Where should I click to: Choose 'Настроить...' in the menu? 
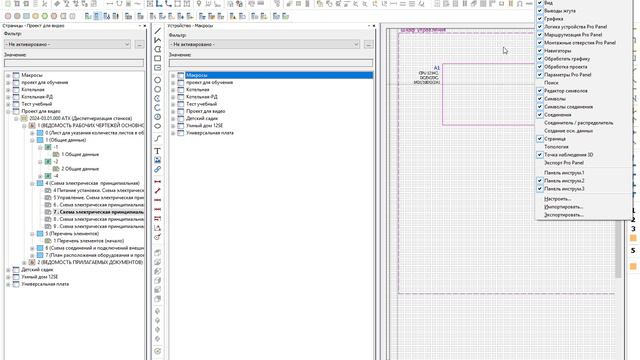(557, 199)
